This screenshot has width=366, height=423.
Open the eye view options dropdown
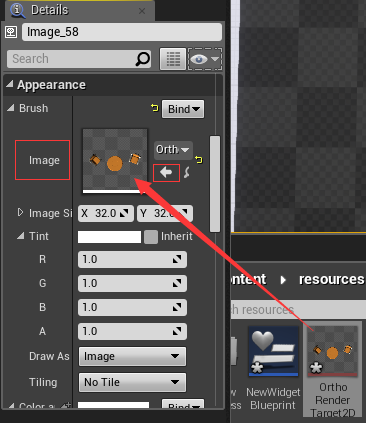coord(205,59)
